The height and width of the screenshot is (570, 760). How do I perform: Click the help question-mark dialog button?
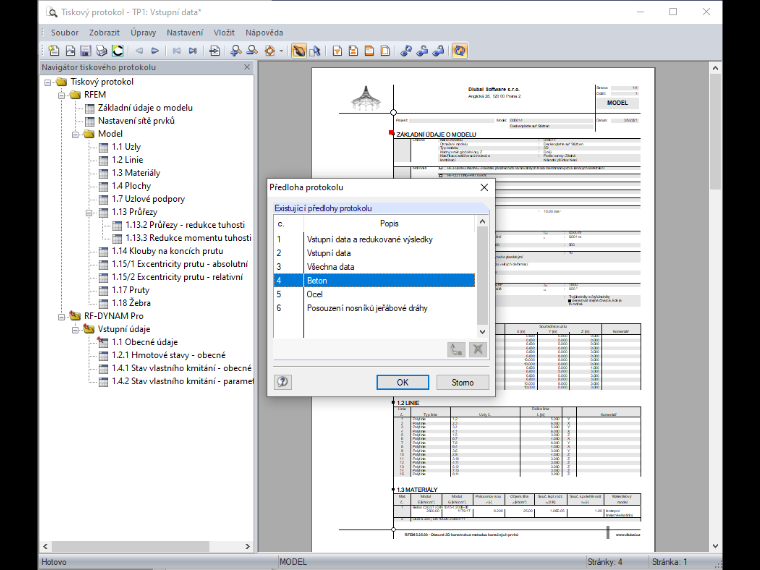(x=283, y=382)
